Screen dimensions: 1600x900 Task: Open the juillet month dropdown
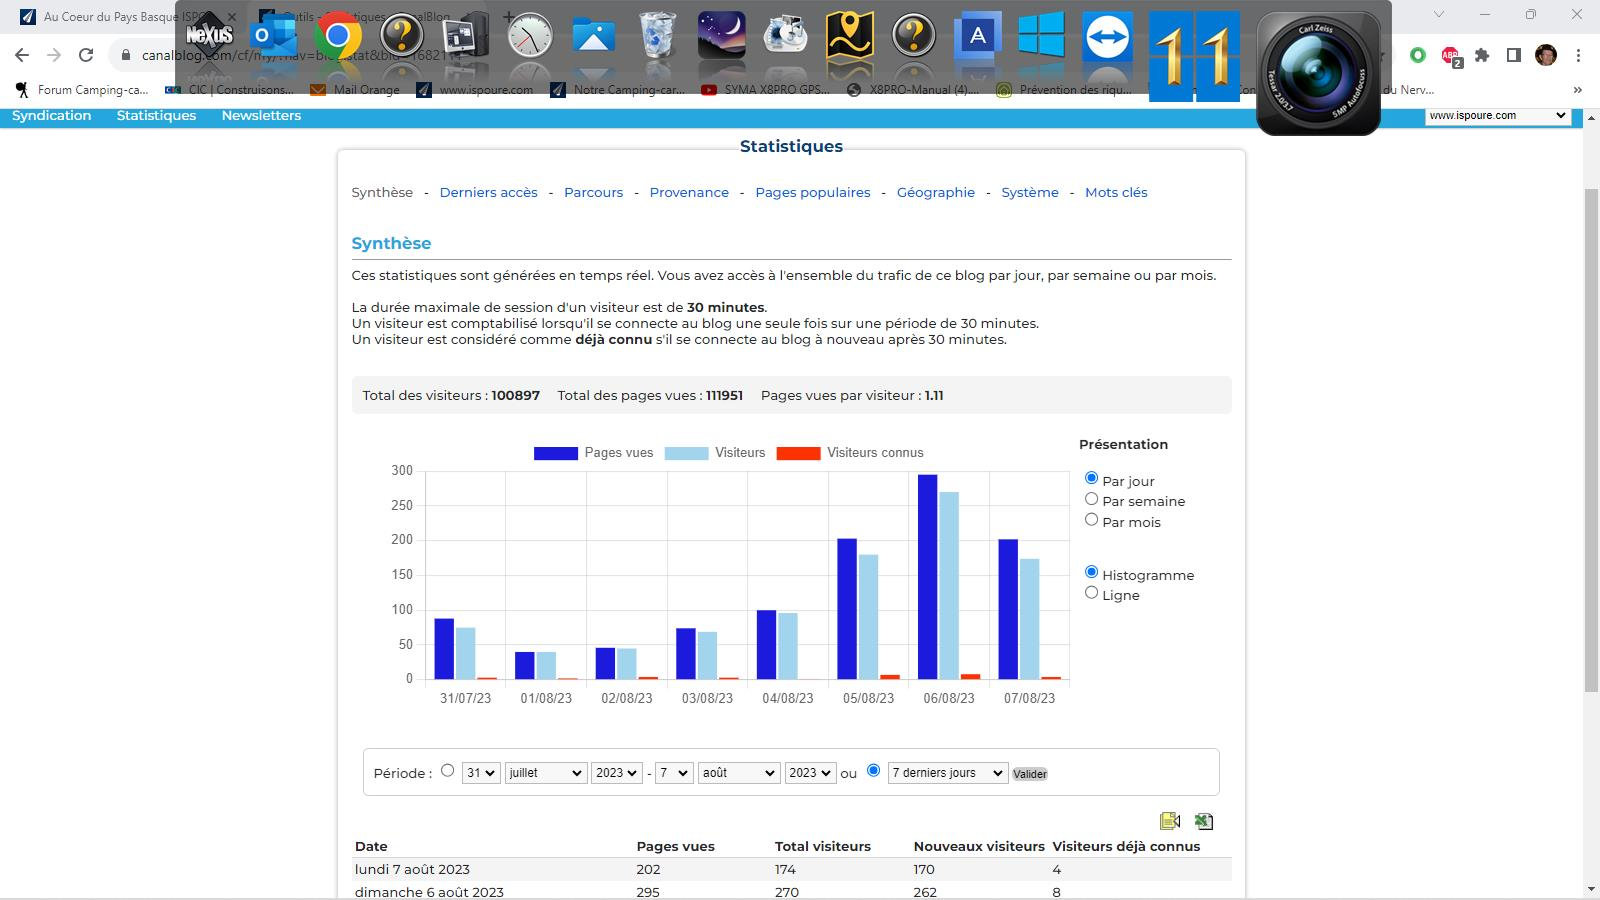pyautogui.click(x=546, y=773)
